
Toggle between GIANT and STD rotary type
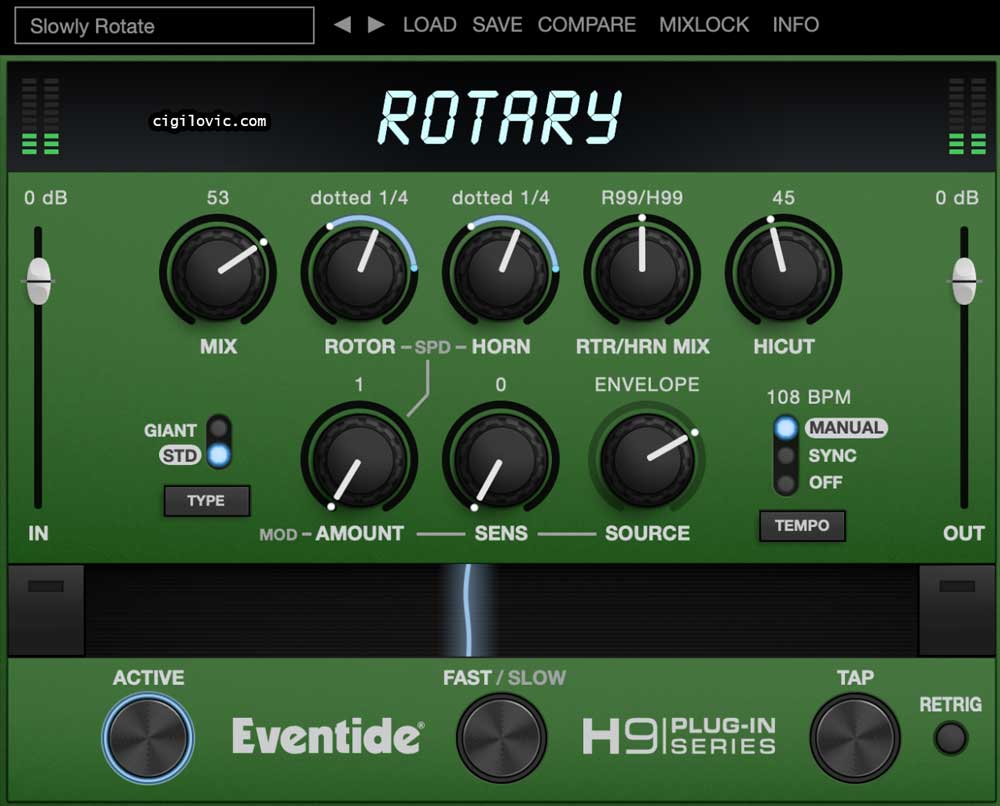[x=219, y=441]
